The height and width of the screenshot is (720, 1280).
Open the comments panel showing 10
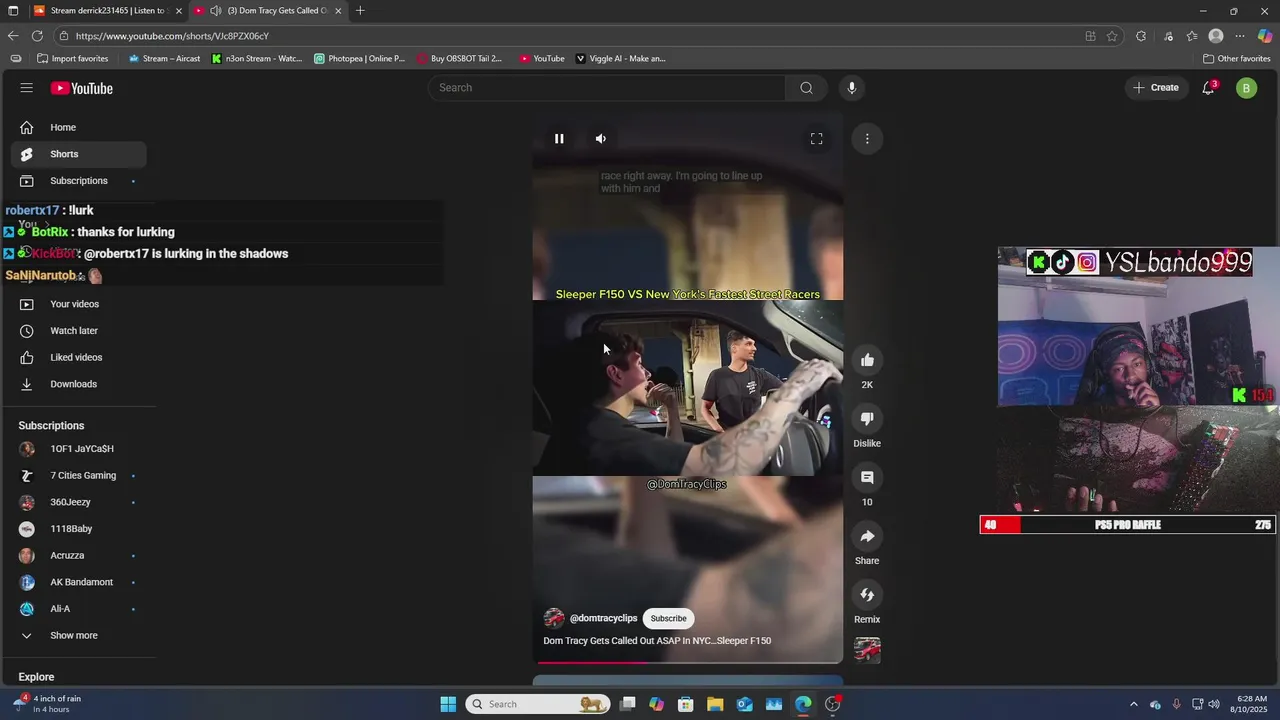tap(867, 478)
